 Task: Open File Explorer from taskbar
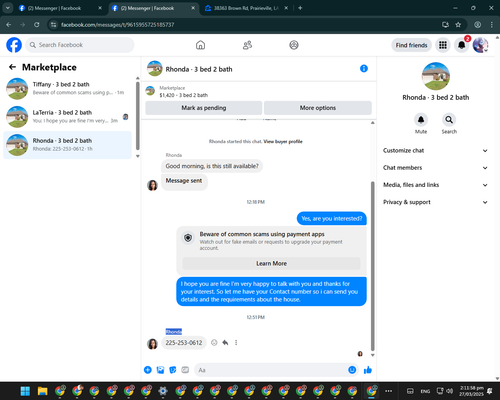[x=42, y=391]
